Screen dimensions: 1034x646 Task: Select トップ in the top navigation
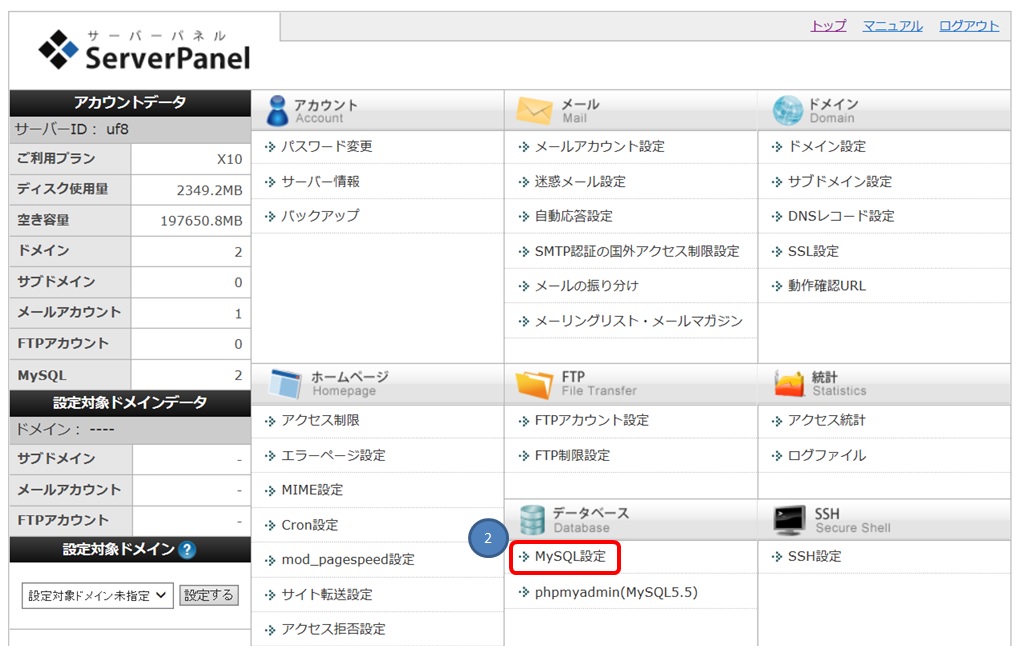coord(827,24)
